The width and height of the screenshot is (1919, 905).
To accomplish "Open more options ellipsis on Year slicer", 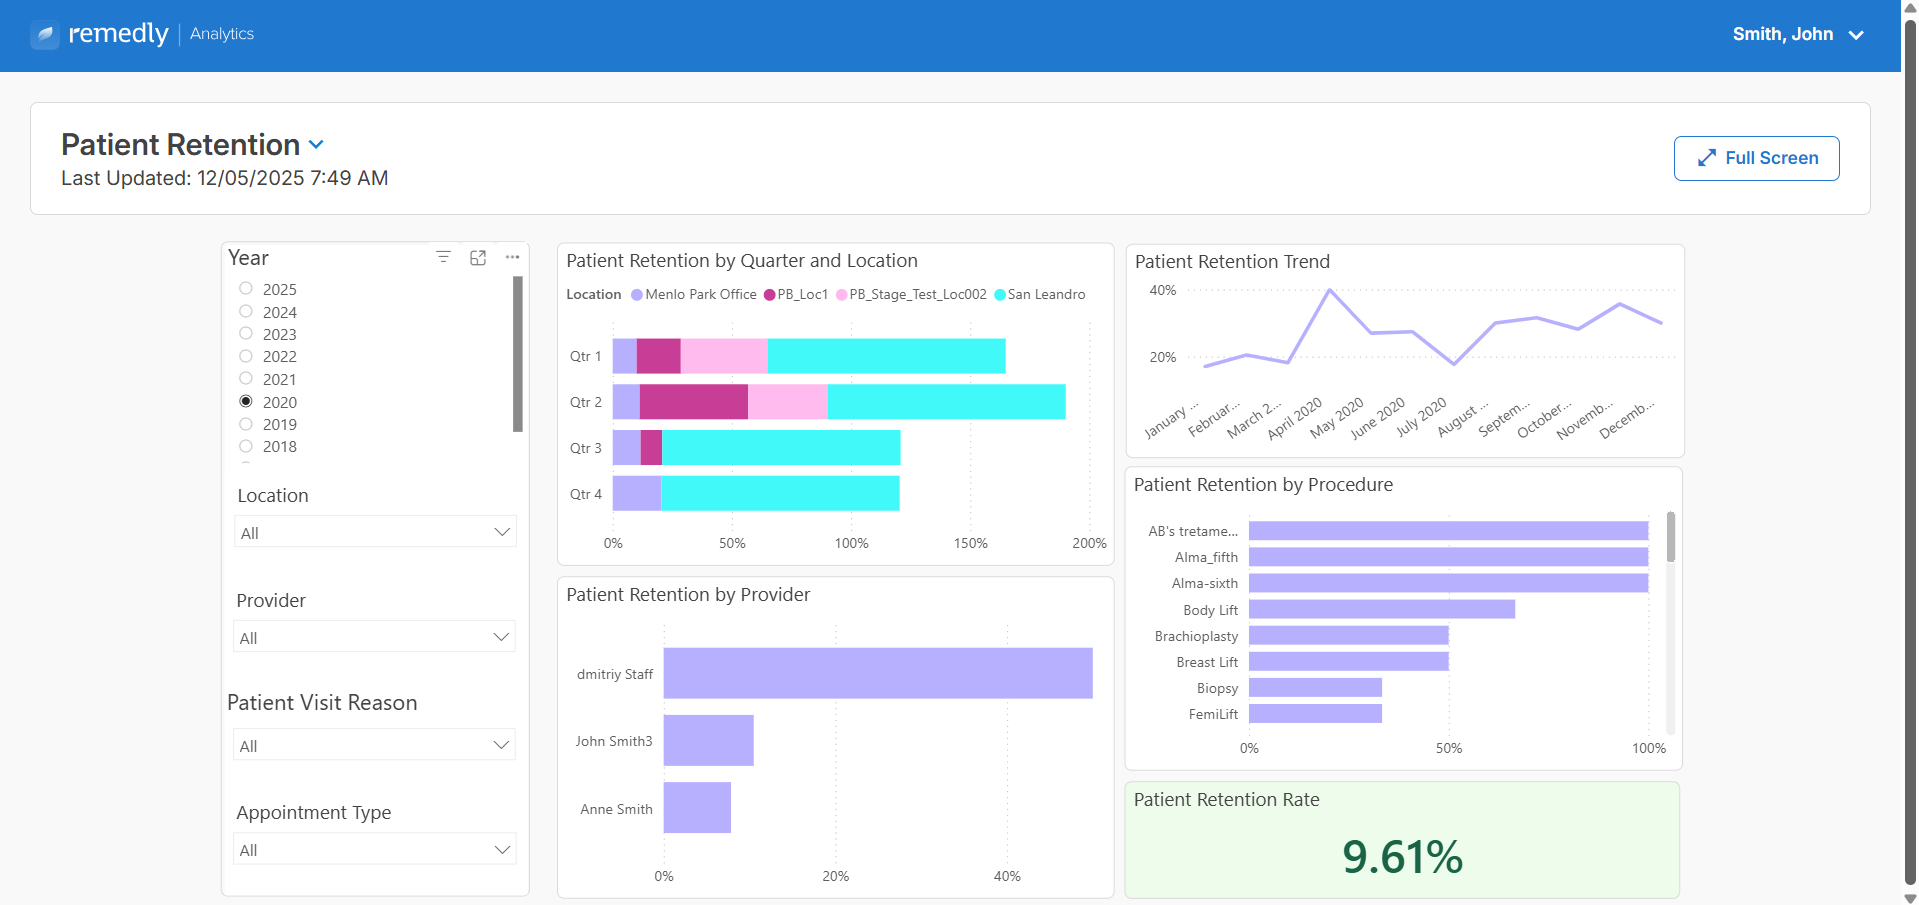I will point(512,257).
